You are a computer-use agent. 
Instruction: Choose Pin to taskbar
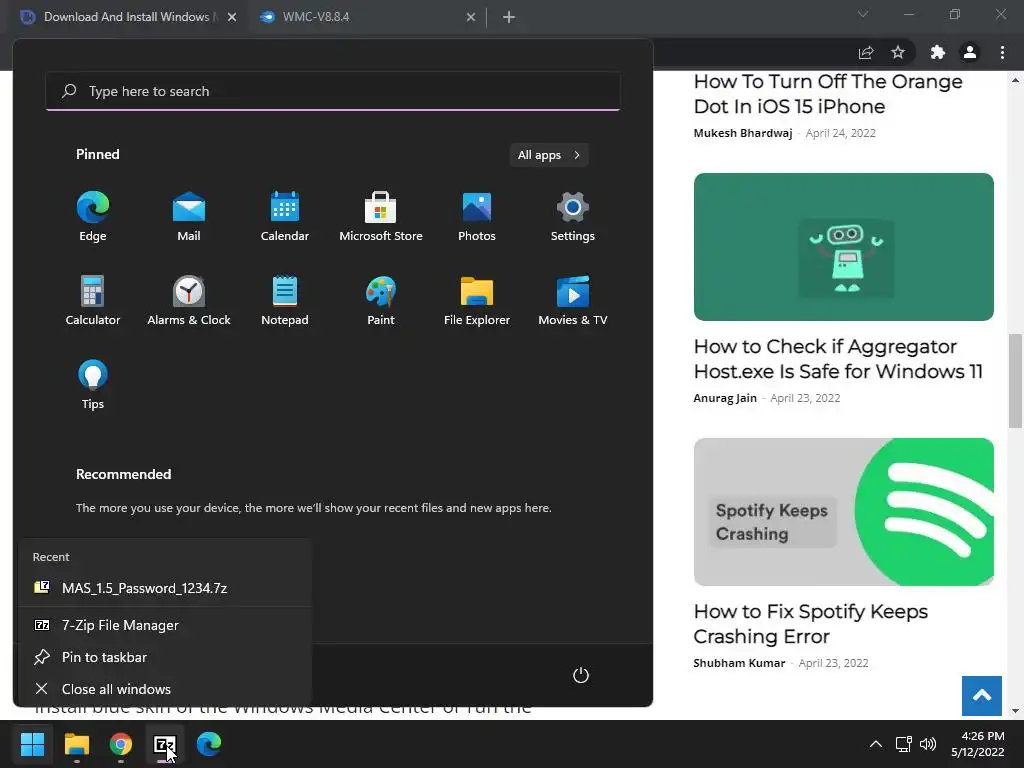[x=165, y=657]
